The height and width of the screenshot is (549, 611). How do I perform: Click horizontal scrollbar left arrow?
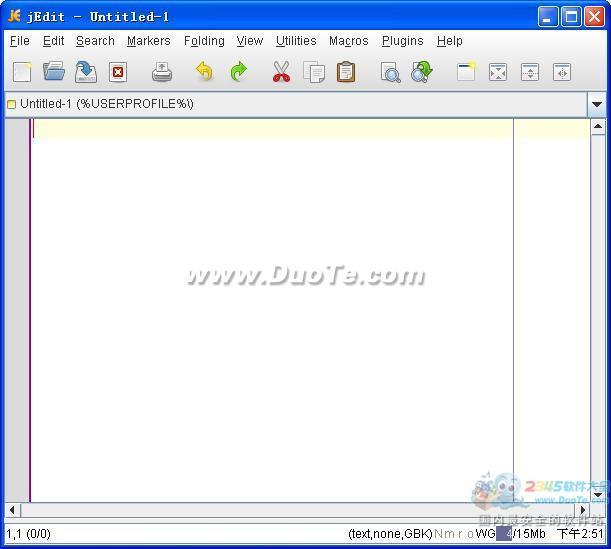12,510
